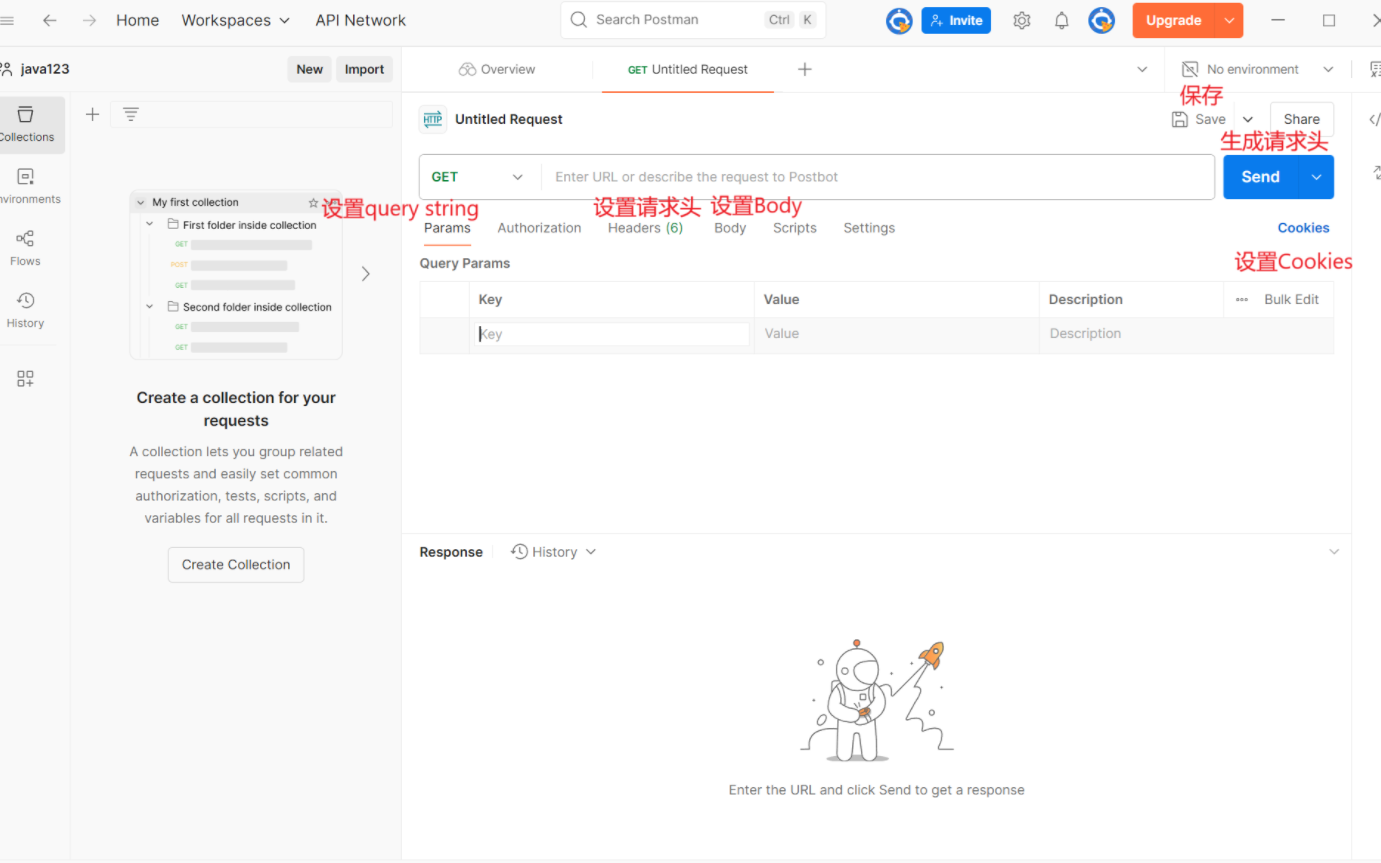Viewport: 1381px width, 863px height.
Task: Open the Cookies link
Action: click(x=1303, y=228)
